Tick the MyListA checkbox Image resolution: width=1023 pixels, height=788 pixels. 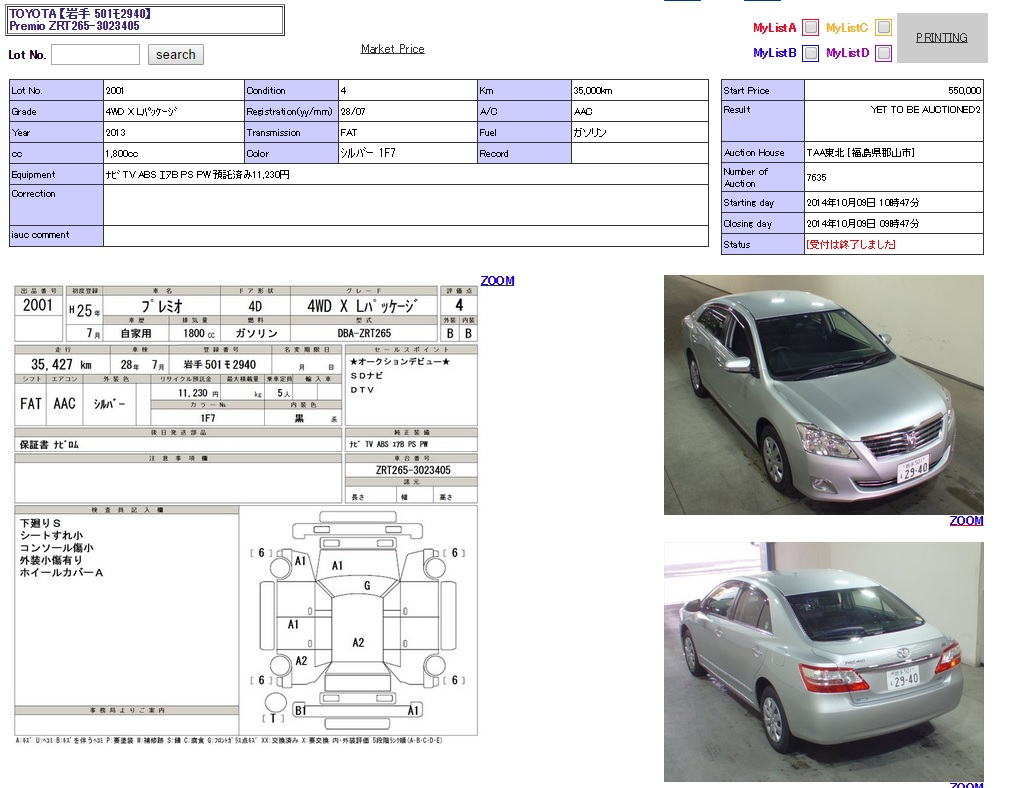(x=810, y=28)
